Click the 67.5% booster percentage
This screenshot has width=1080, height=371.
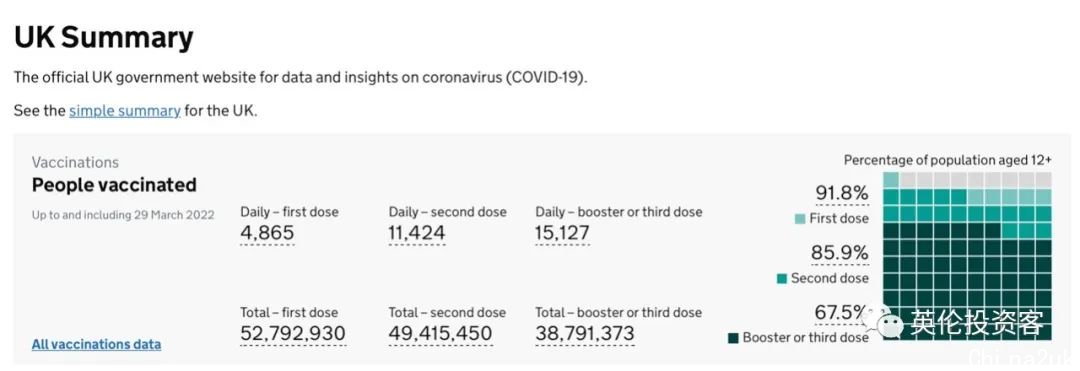click(x=840, y=312)
